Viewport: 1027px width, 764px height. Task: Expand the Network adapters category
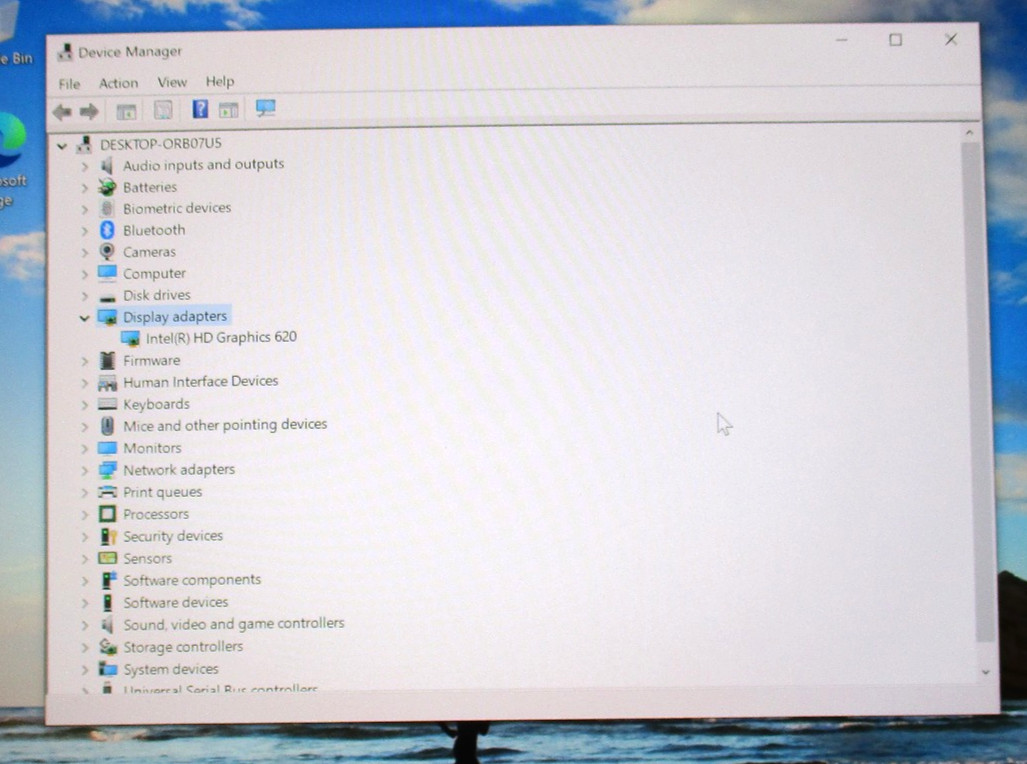coord(84,471)
